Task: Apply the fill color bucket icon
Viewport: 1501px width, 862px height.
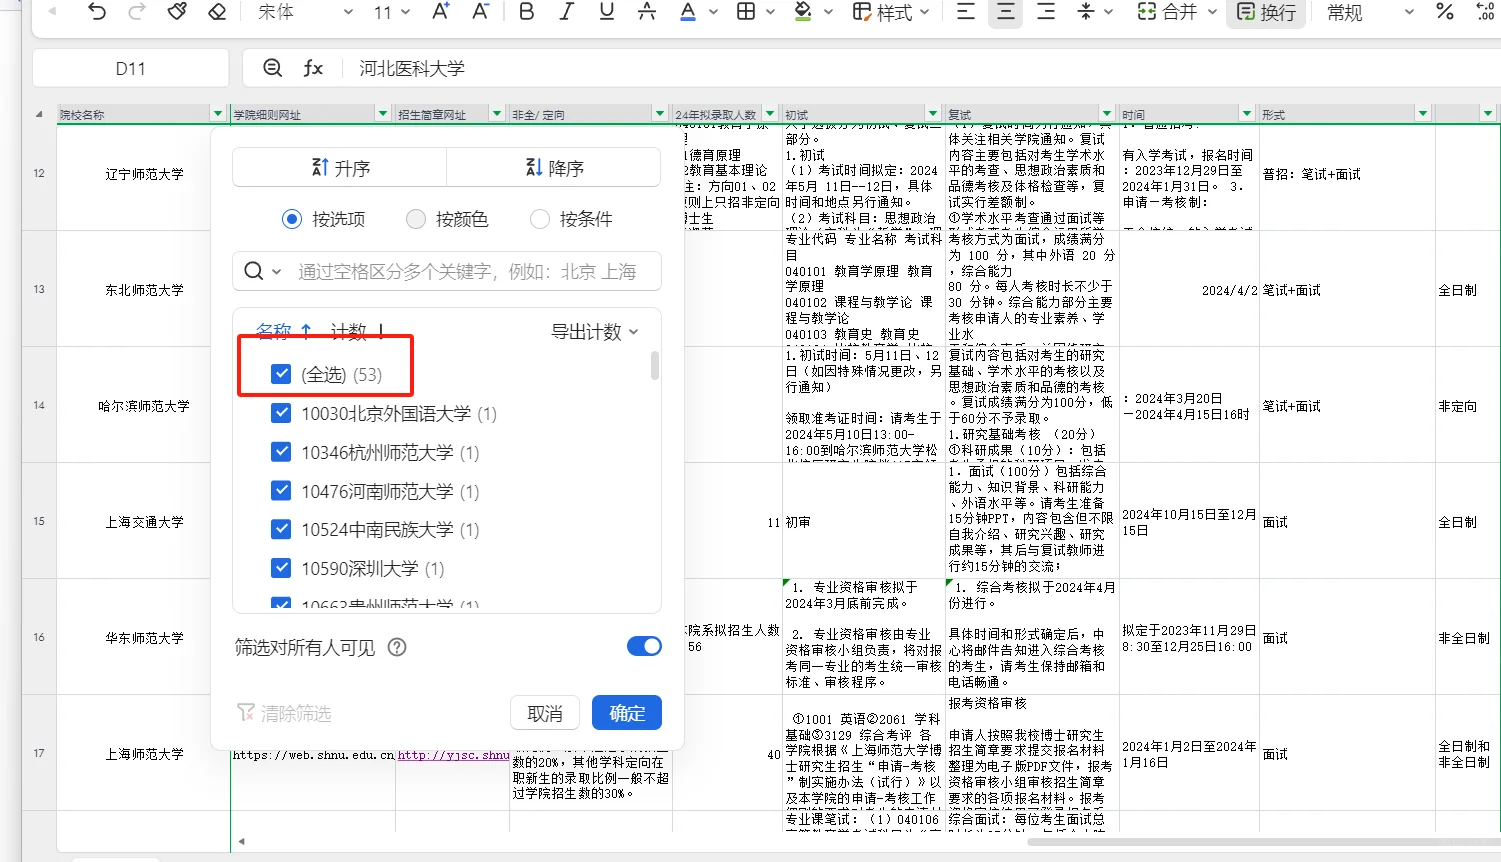Action: (803, 12)
